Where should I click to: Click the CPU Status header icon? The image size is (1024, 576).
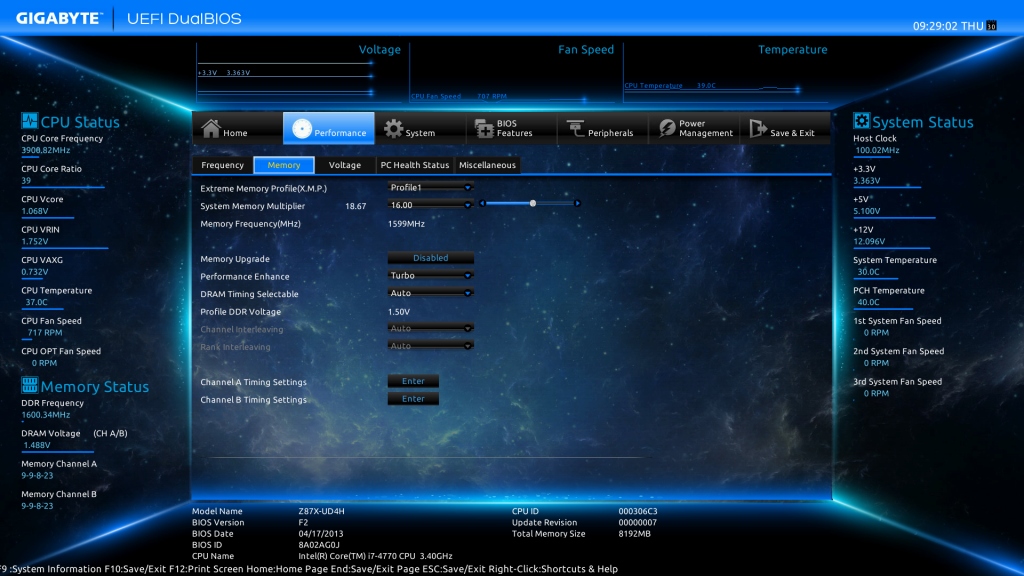[29, 121]
